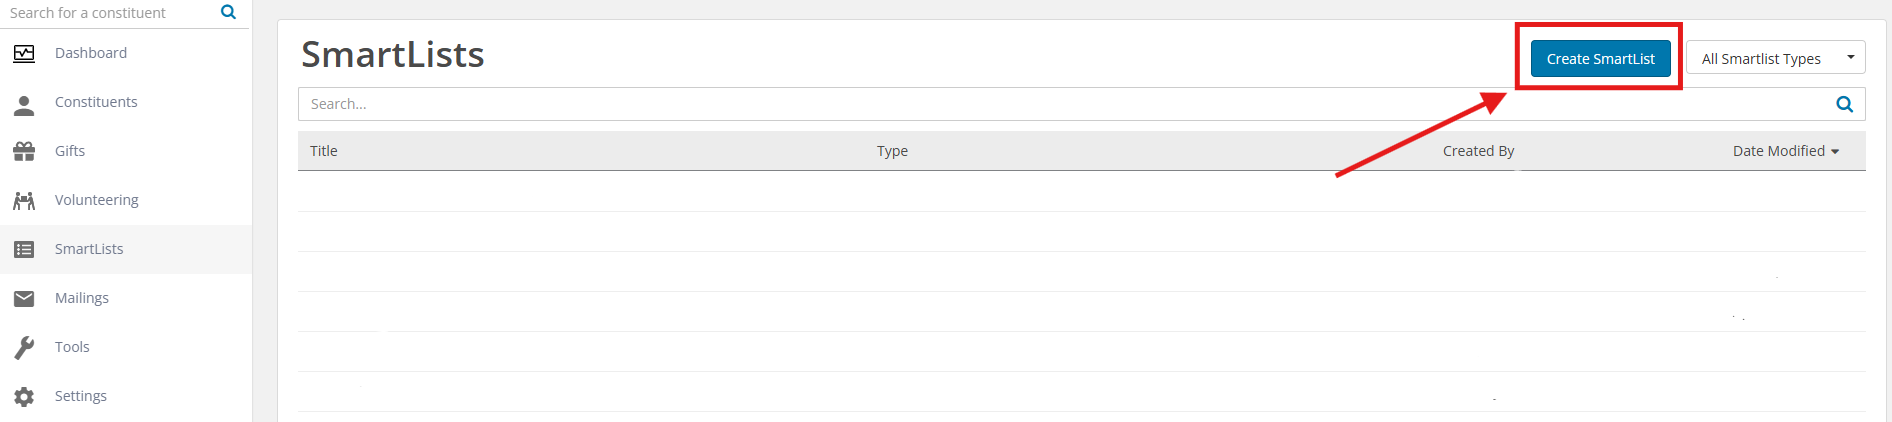Click the Dashboard chart icon
Viewport: 1892px width, 422px height.
pyautogui.click(x=24, y=54)
